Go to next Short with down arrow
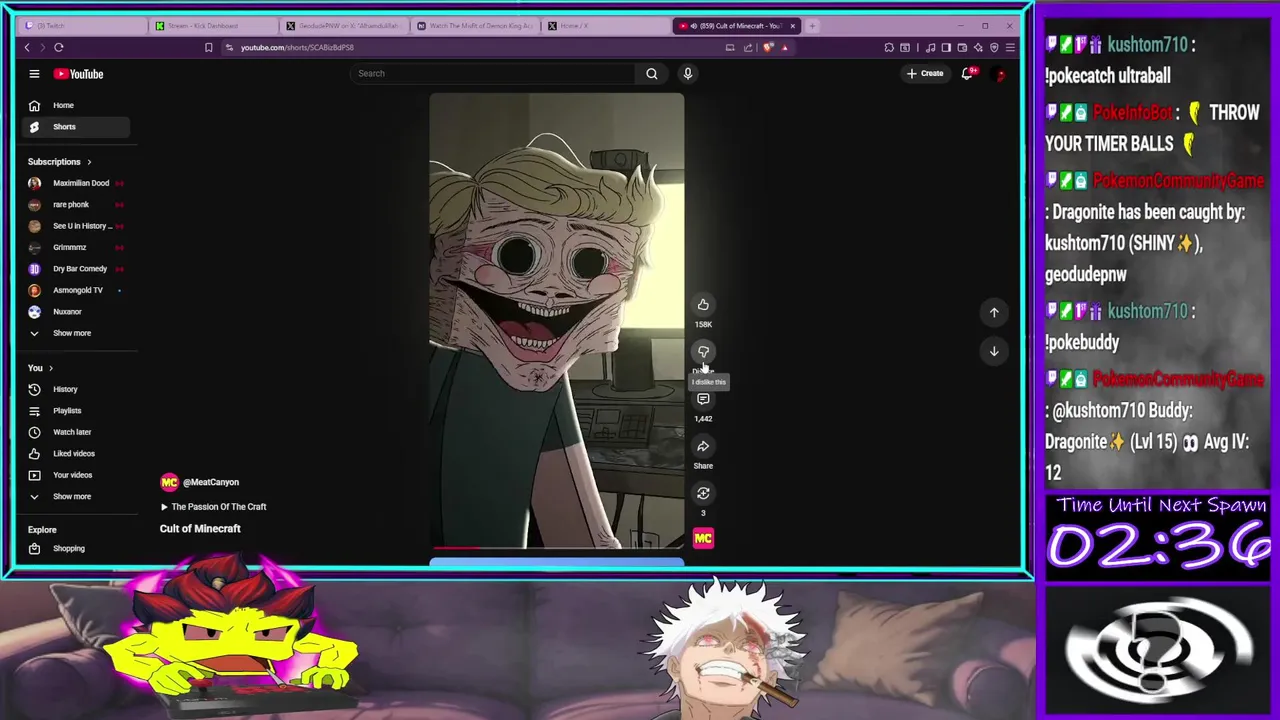This screenshot has width=1280, height=720. coord(994,351)
